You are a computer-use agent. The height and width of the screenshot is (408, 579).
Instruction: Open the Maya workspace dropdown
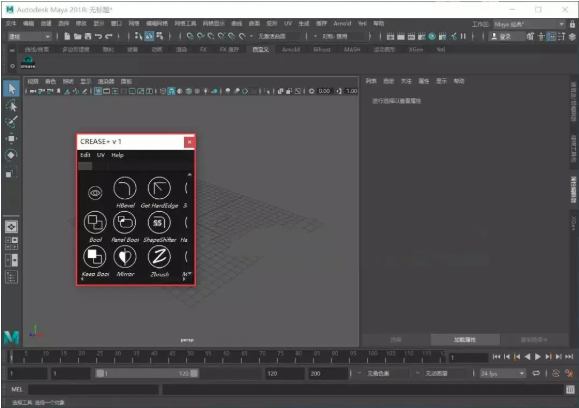click(x=529, y=24)
